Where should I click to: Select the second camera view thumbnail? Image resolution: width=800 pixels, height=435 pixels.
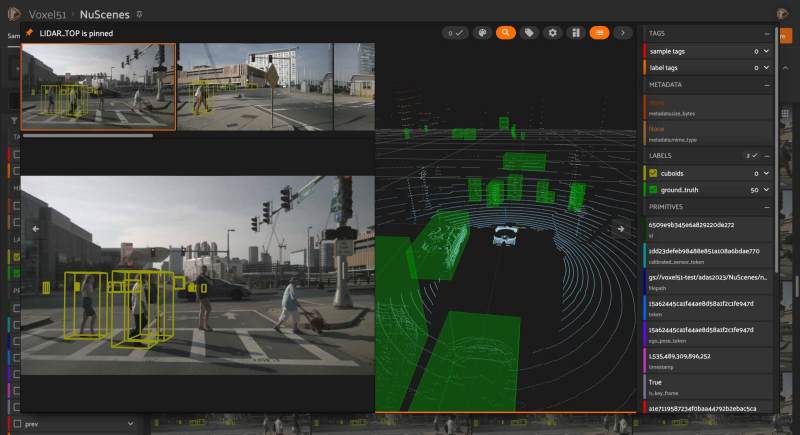(255, 86)
